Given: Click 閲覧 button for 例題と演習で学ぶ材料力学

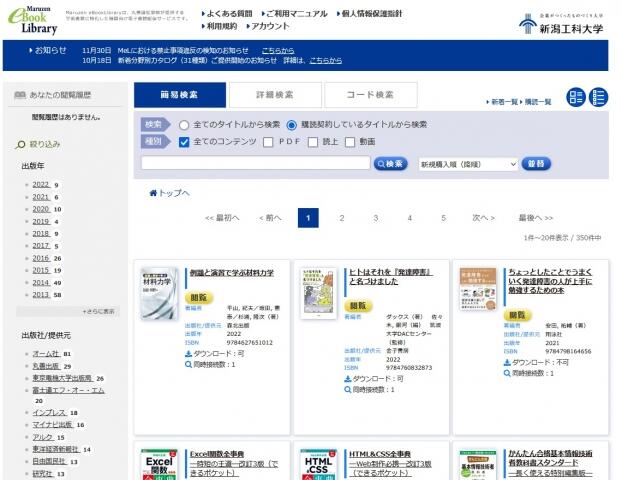Looking at the screenshot, I should (x=201, y=297).
